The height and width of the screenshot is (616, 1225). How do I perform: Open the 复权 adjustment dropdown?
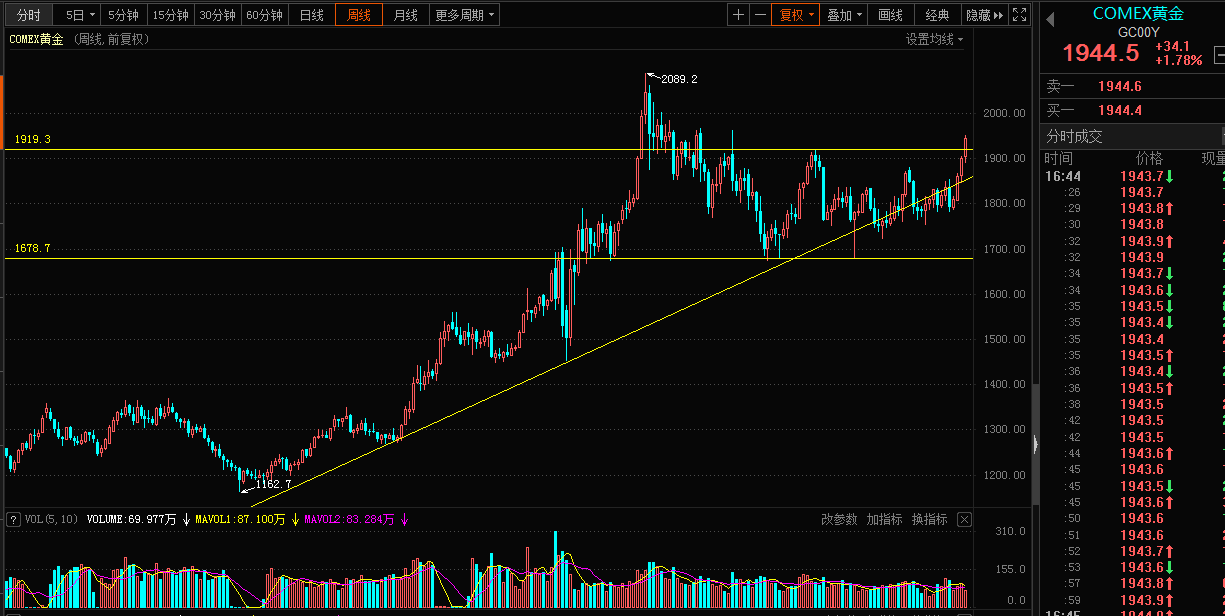click(x=797, y=15)
